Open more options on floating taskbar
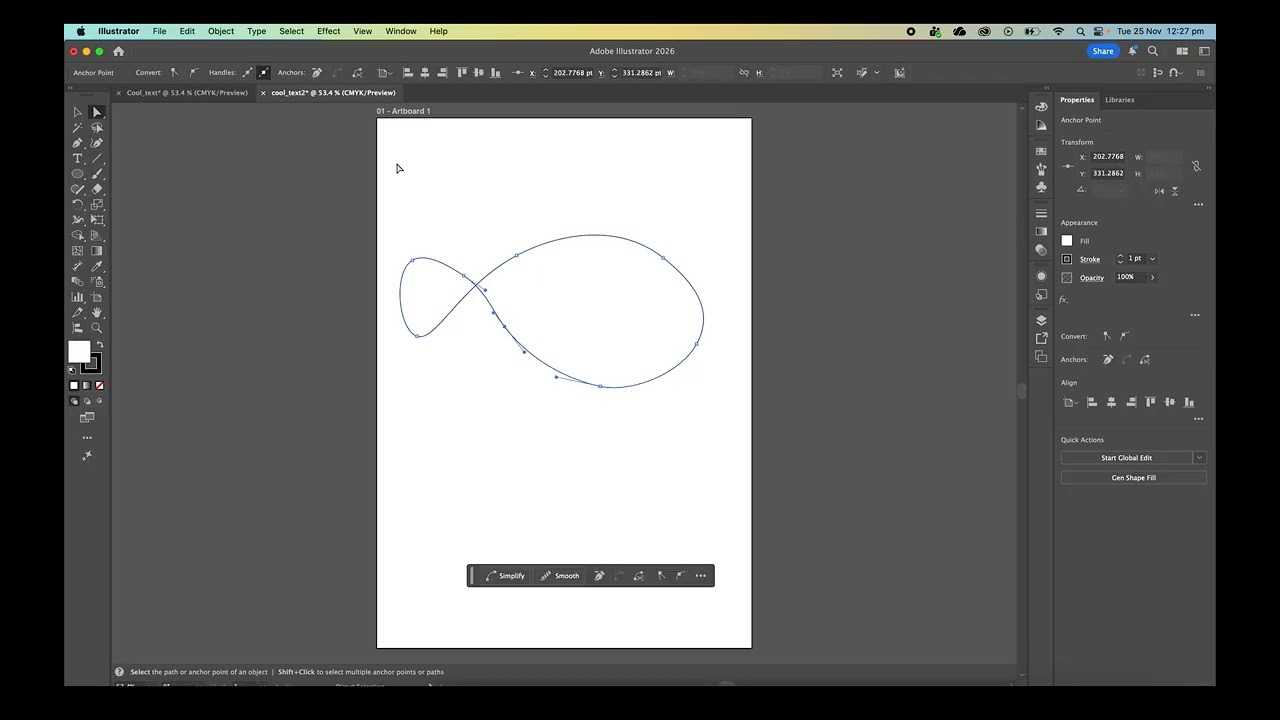The image size is (1280, 720). coord(701,576)
